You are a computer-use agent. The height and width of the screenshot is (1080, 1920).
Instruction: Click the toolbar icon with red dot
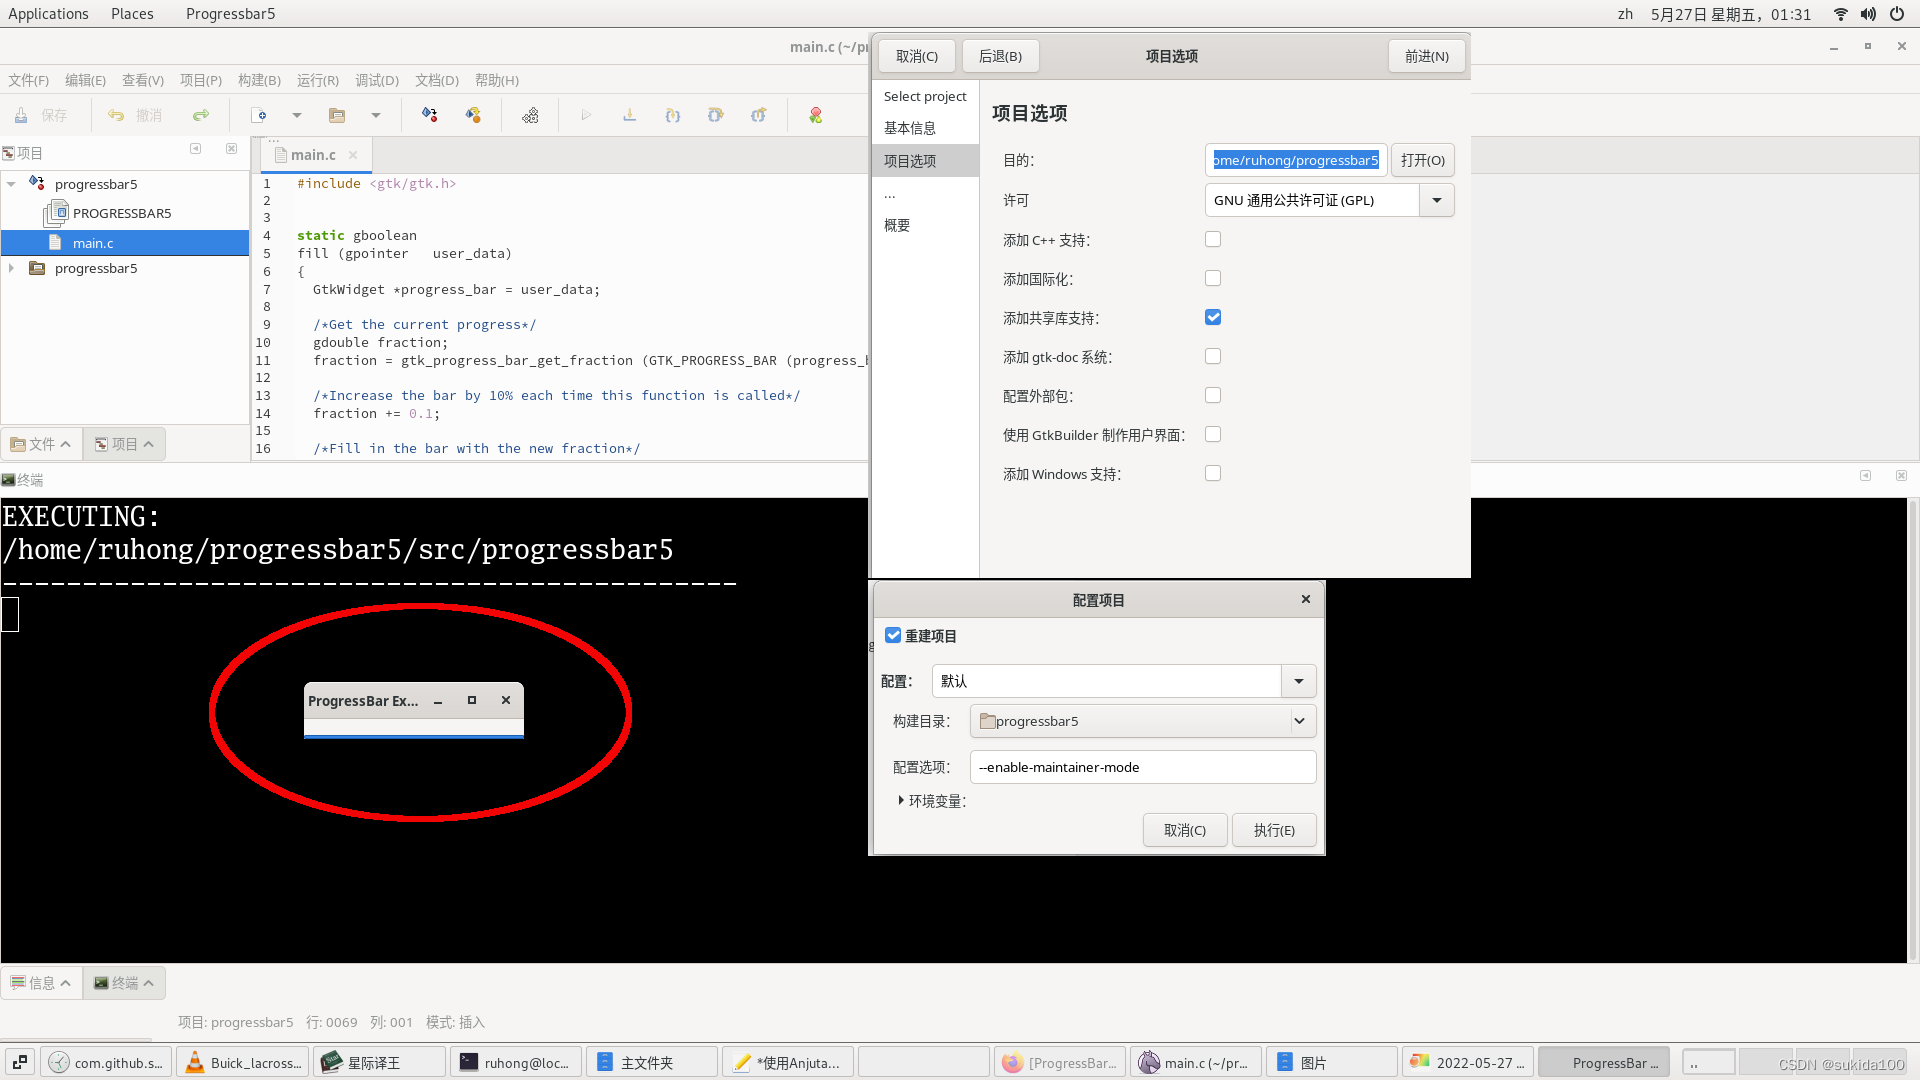(x=430, y=116)
